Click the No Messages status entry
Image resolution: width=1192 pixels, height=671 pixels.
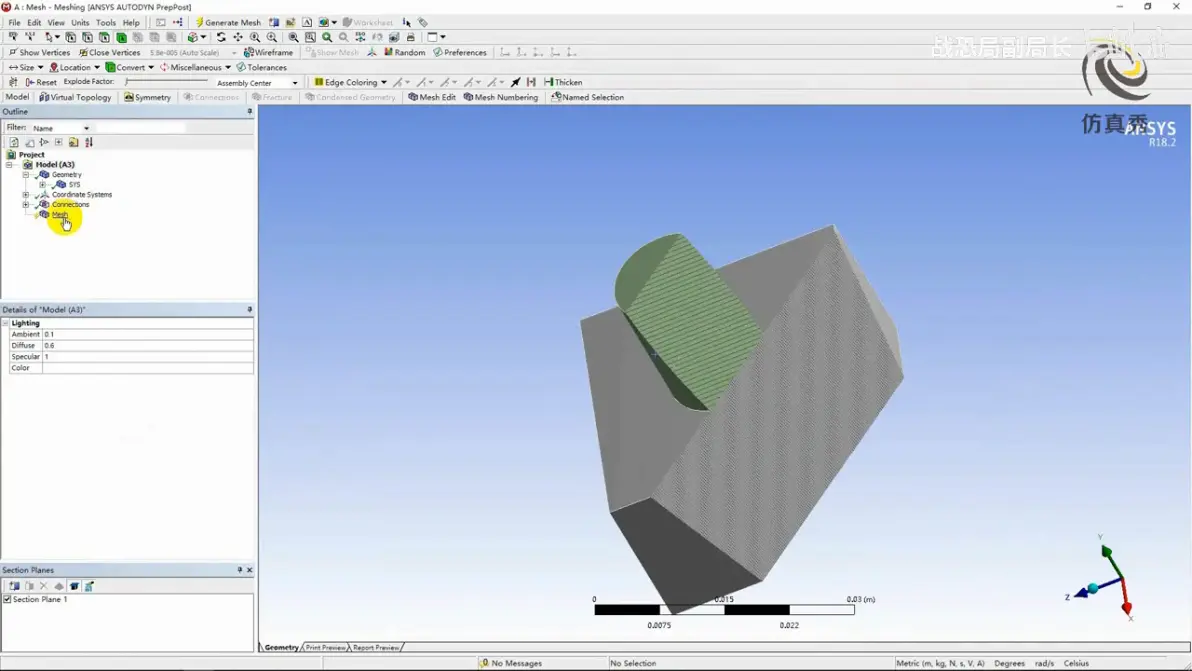pos(511,663)
